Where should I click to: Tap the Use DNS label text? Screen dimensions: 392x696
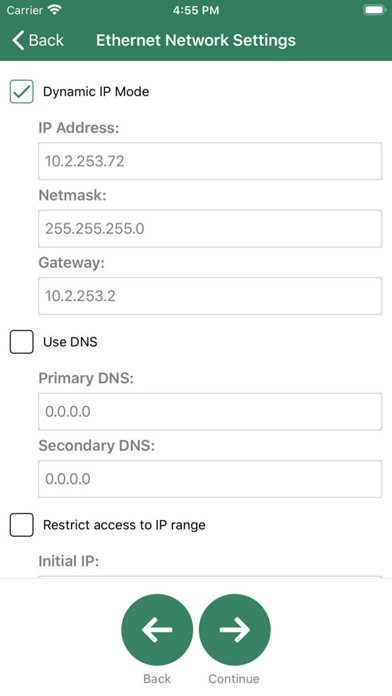pyautogui.click(x=70, y=342)
